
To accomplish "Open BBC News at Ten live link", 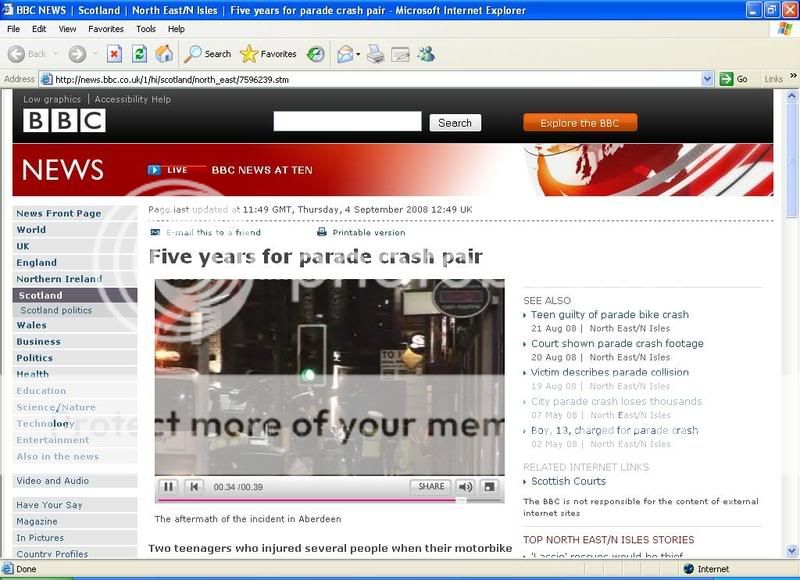I will (x=262, y=170).
